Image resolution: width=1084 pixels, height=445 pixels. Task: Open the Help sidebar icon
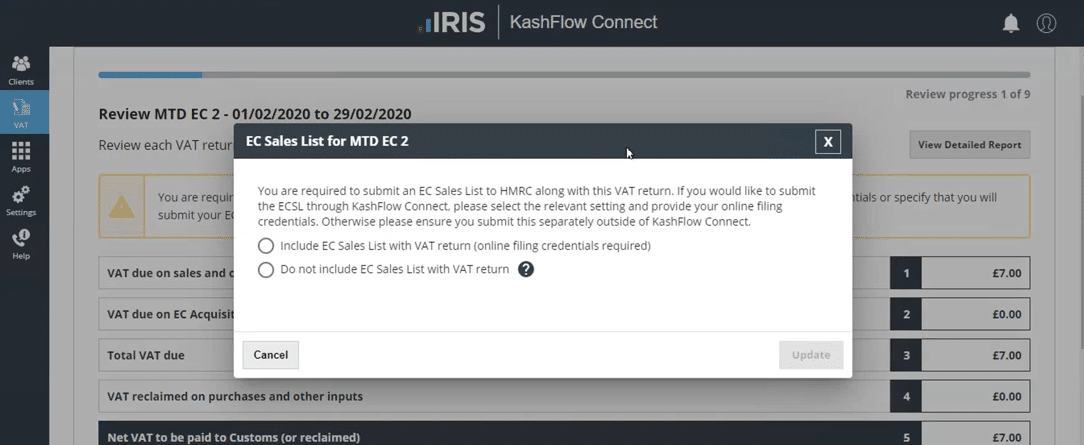pos(20,242)
